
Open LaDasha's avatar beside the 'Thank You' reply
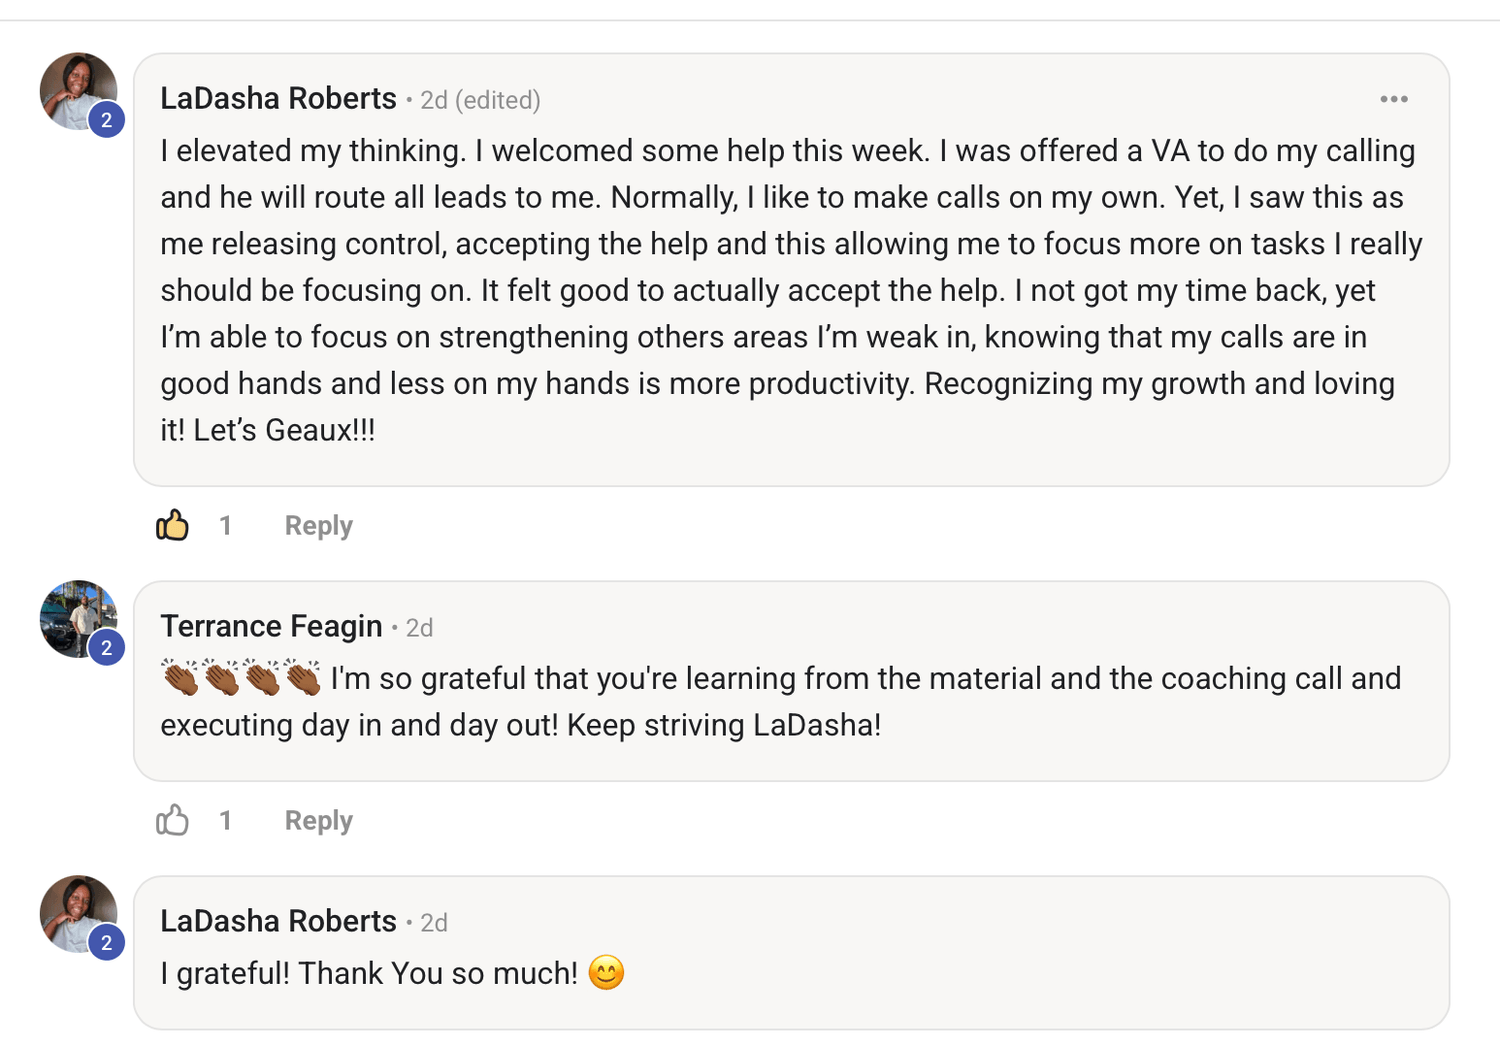pyautogui.click(x=74, y=910)
